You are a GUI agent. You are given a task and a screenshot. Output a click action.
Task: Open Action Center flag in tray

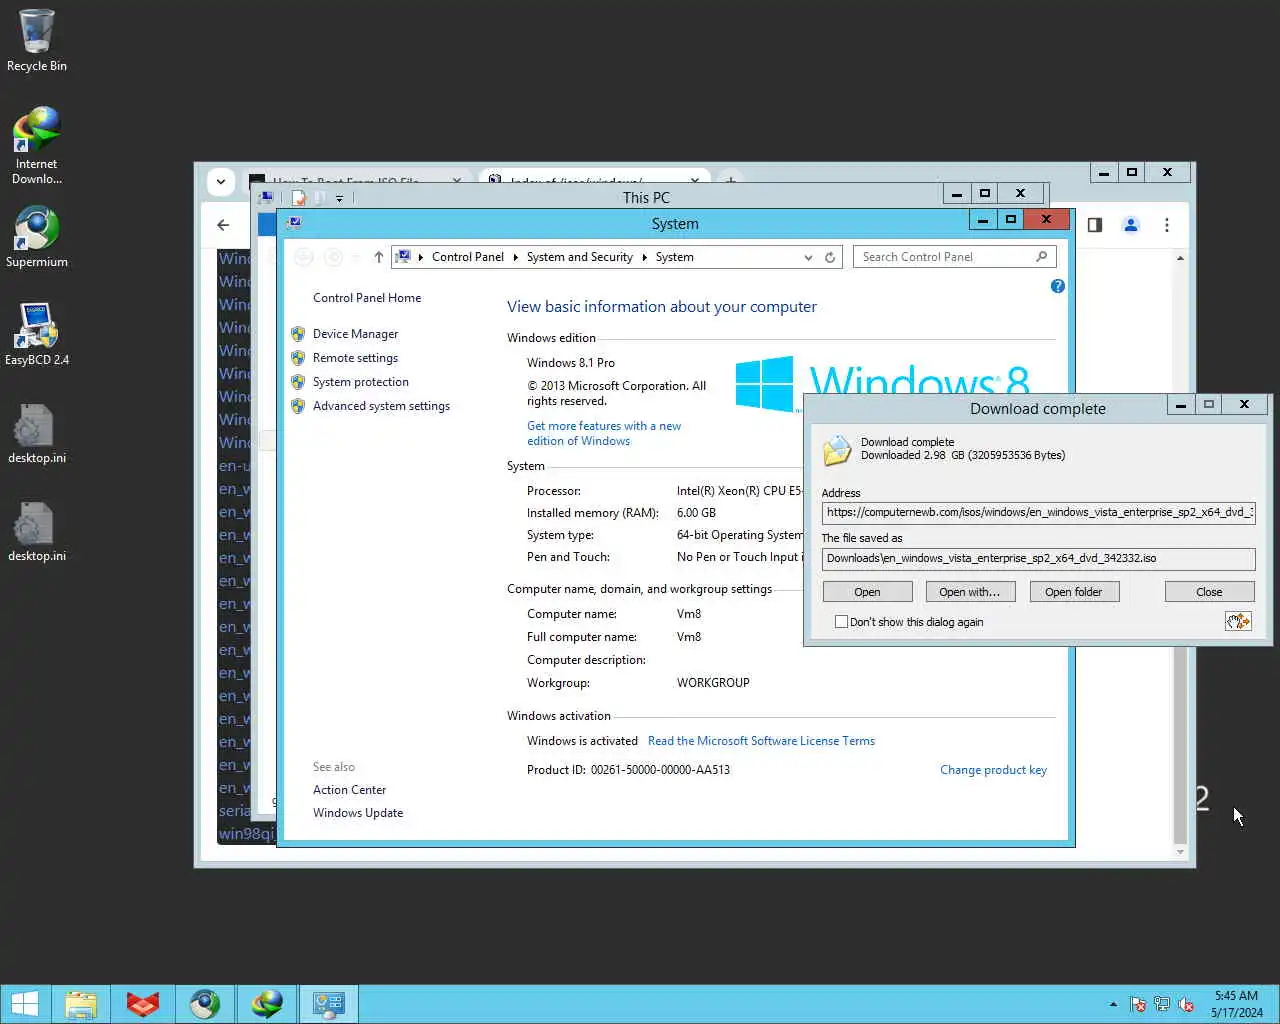(1137, 1004)
